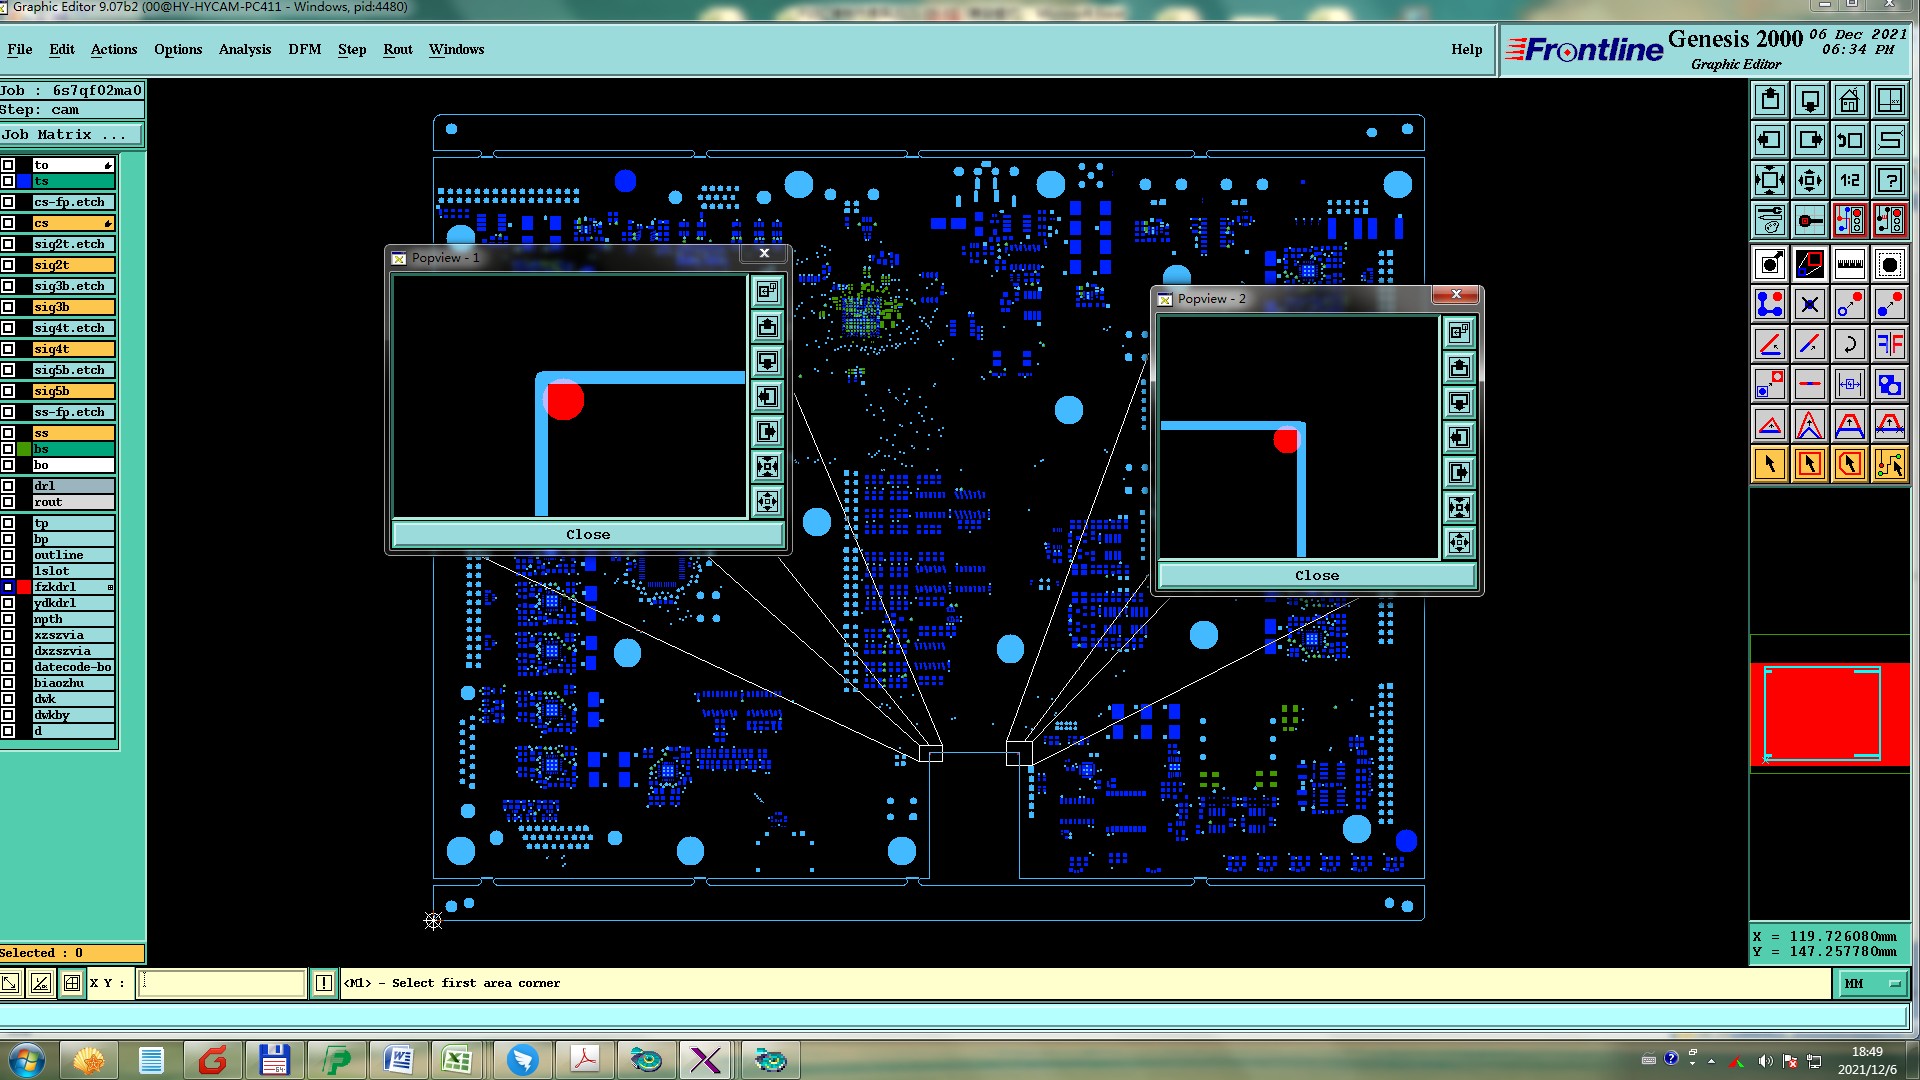Click the rotate arrow tool icon
The width and height of the screenshot is (1920, 1080).
pyautogui.click(x=1849, y=345)
